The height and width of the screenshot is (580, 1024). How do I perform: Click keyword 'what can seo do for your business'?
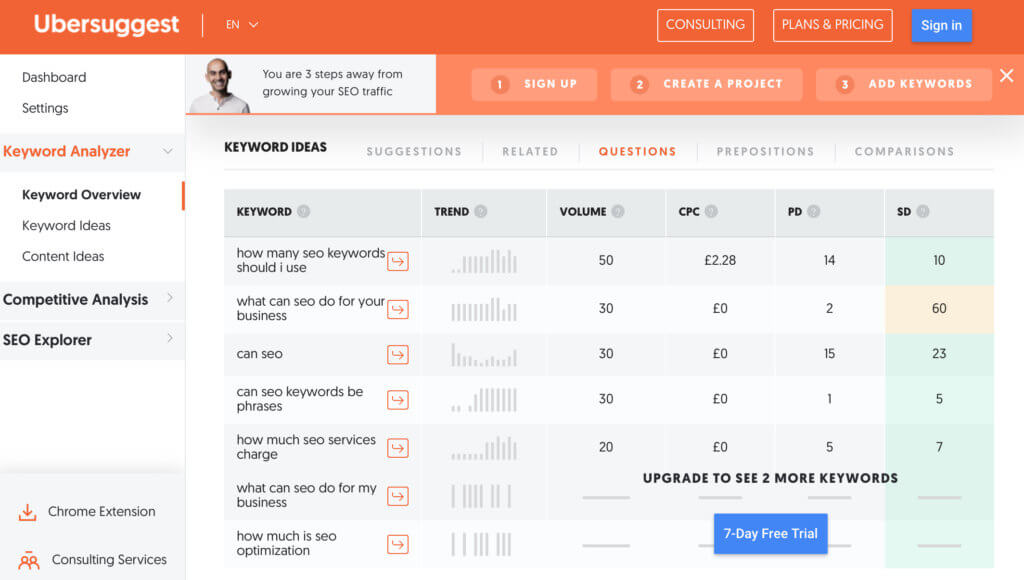click(x=311, y=308)
